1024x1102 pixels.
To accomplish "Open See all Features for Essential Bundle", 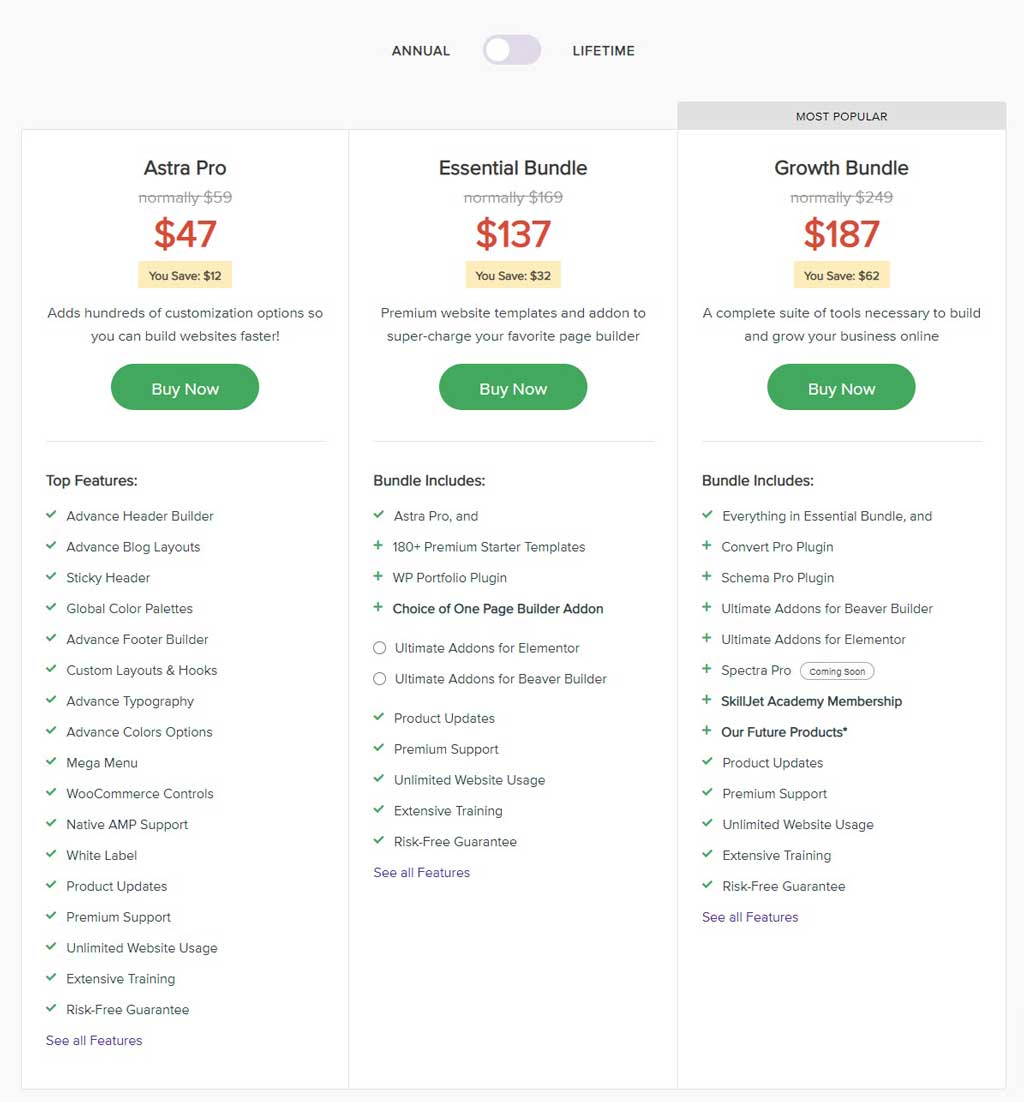I will pos(422,872).
